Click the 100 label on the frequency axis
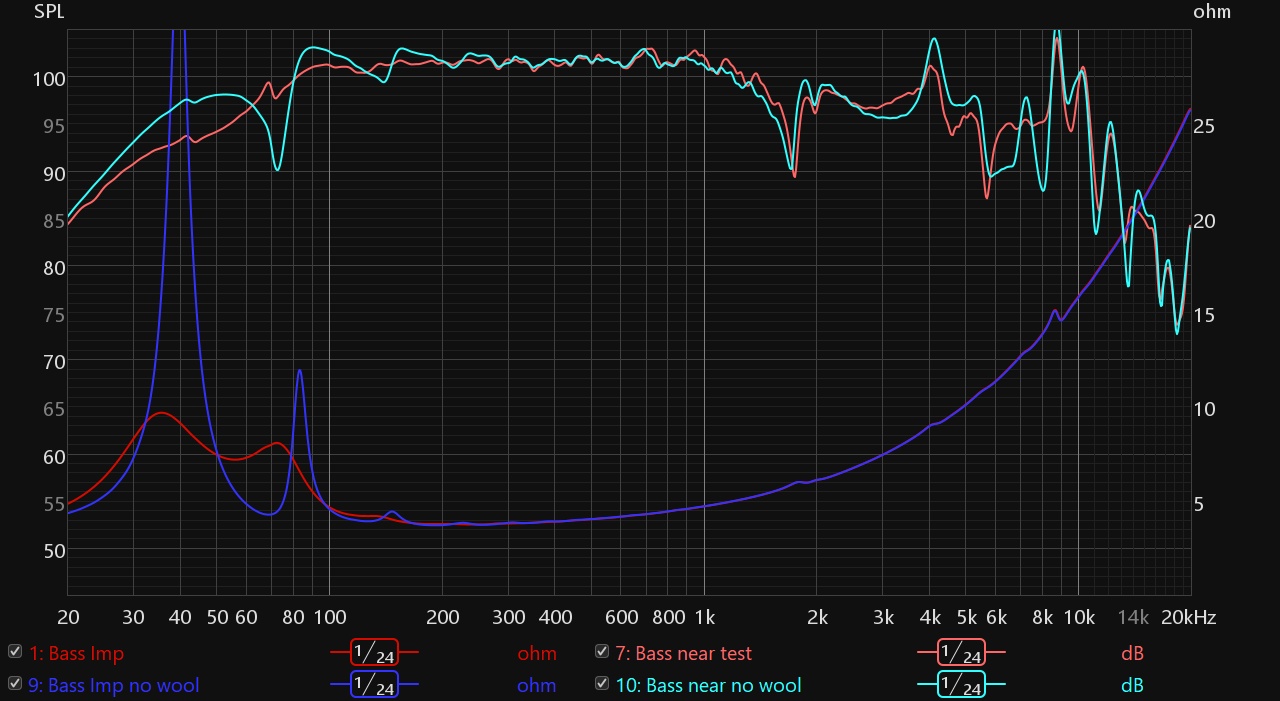 coord(329,618)
